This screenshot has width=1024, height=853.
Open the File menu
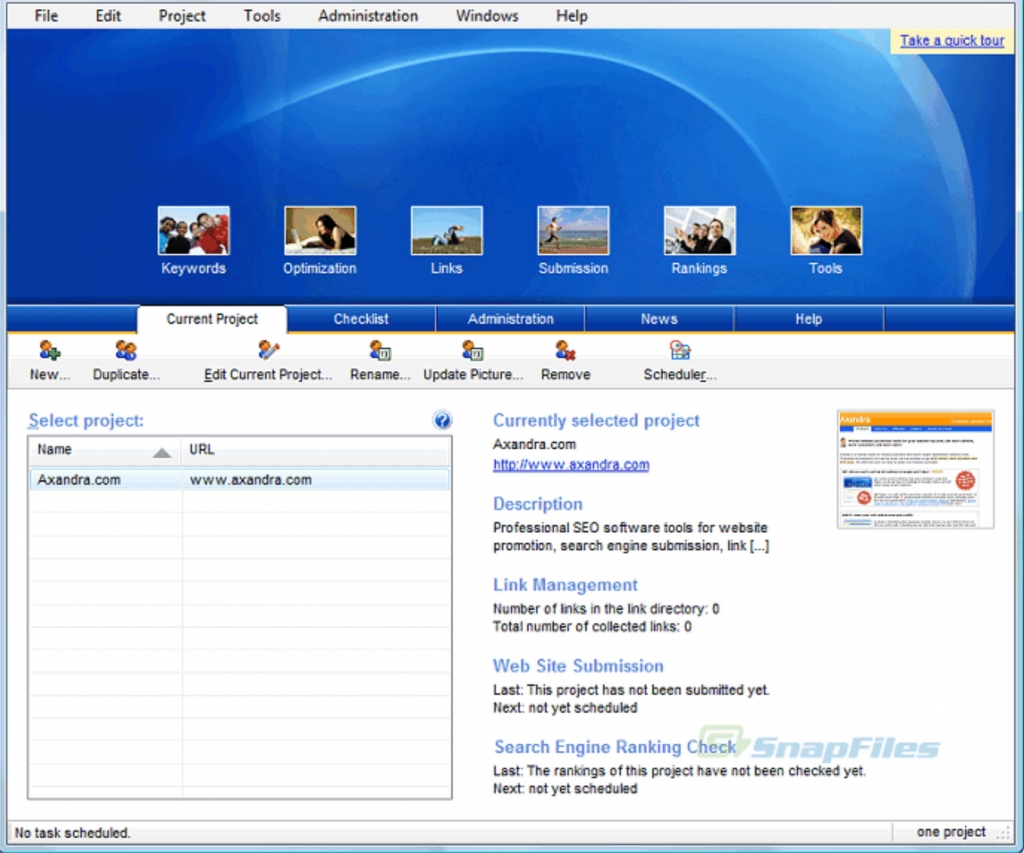pyautogui.click(x=46, y=16)
